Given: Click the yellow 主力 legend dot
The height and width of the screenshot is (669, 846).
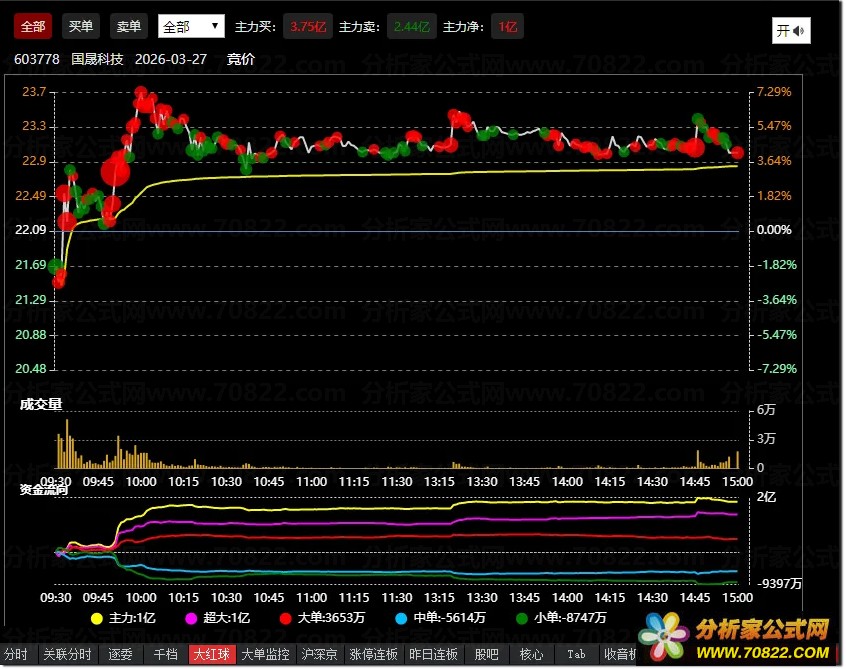Looking at the screenshot, I should [97, 618].
